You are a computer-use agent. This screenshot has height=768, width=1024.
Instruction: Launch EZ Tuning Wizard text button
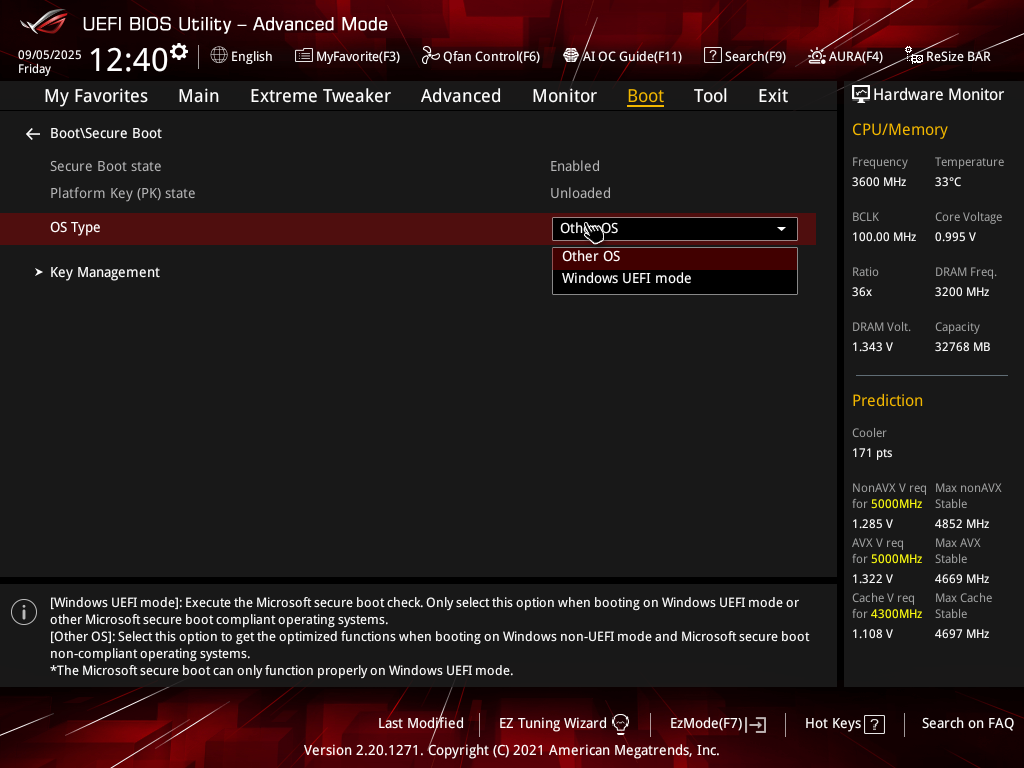pos(552,724)
